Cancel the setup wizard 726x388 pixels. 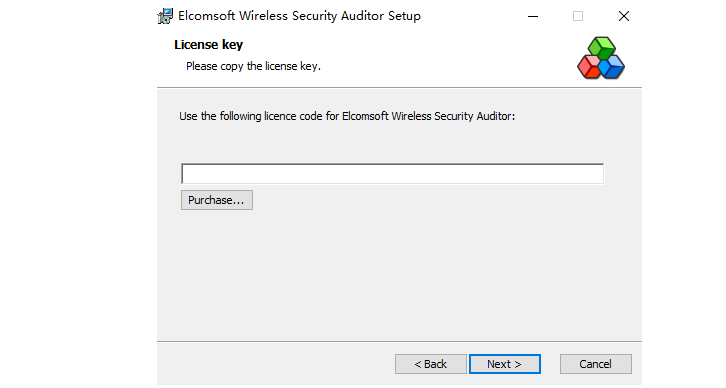click(595, 364)
